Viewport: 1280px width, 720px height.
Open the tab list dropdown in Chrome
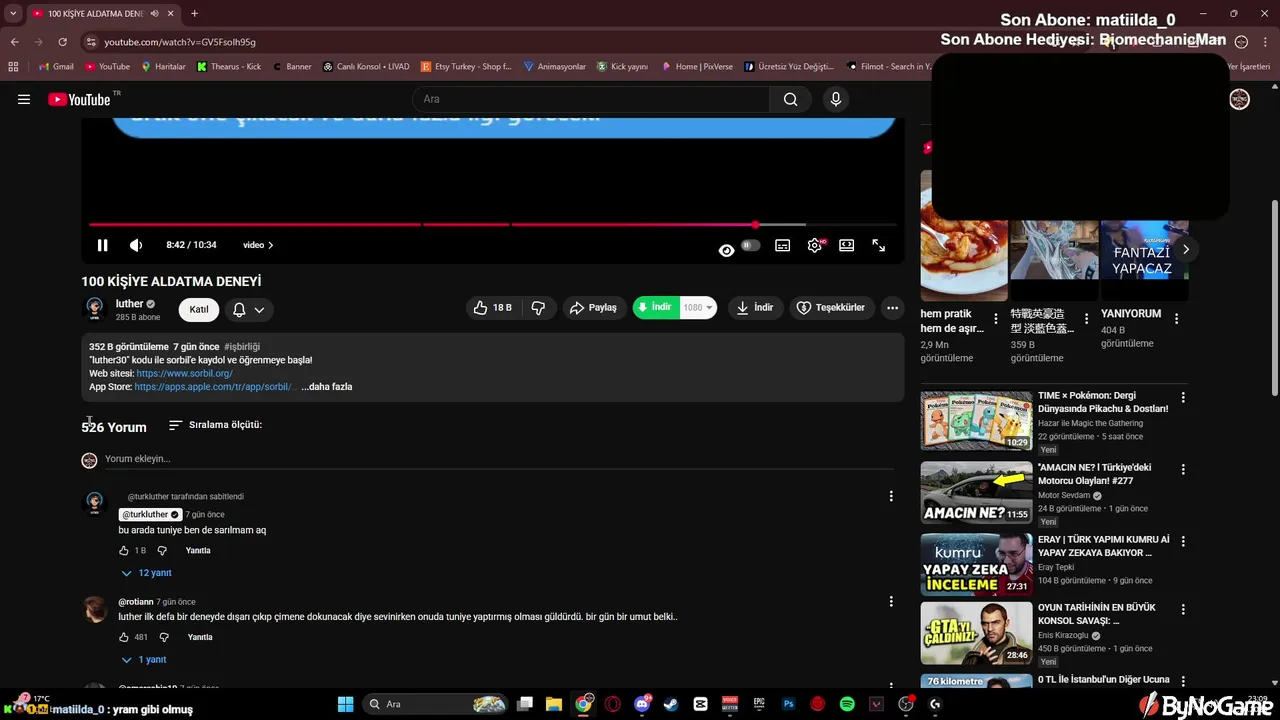13,14
